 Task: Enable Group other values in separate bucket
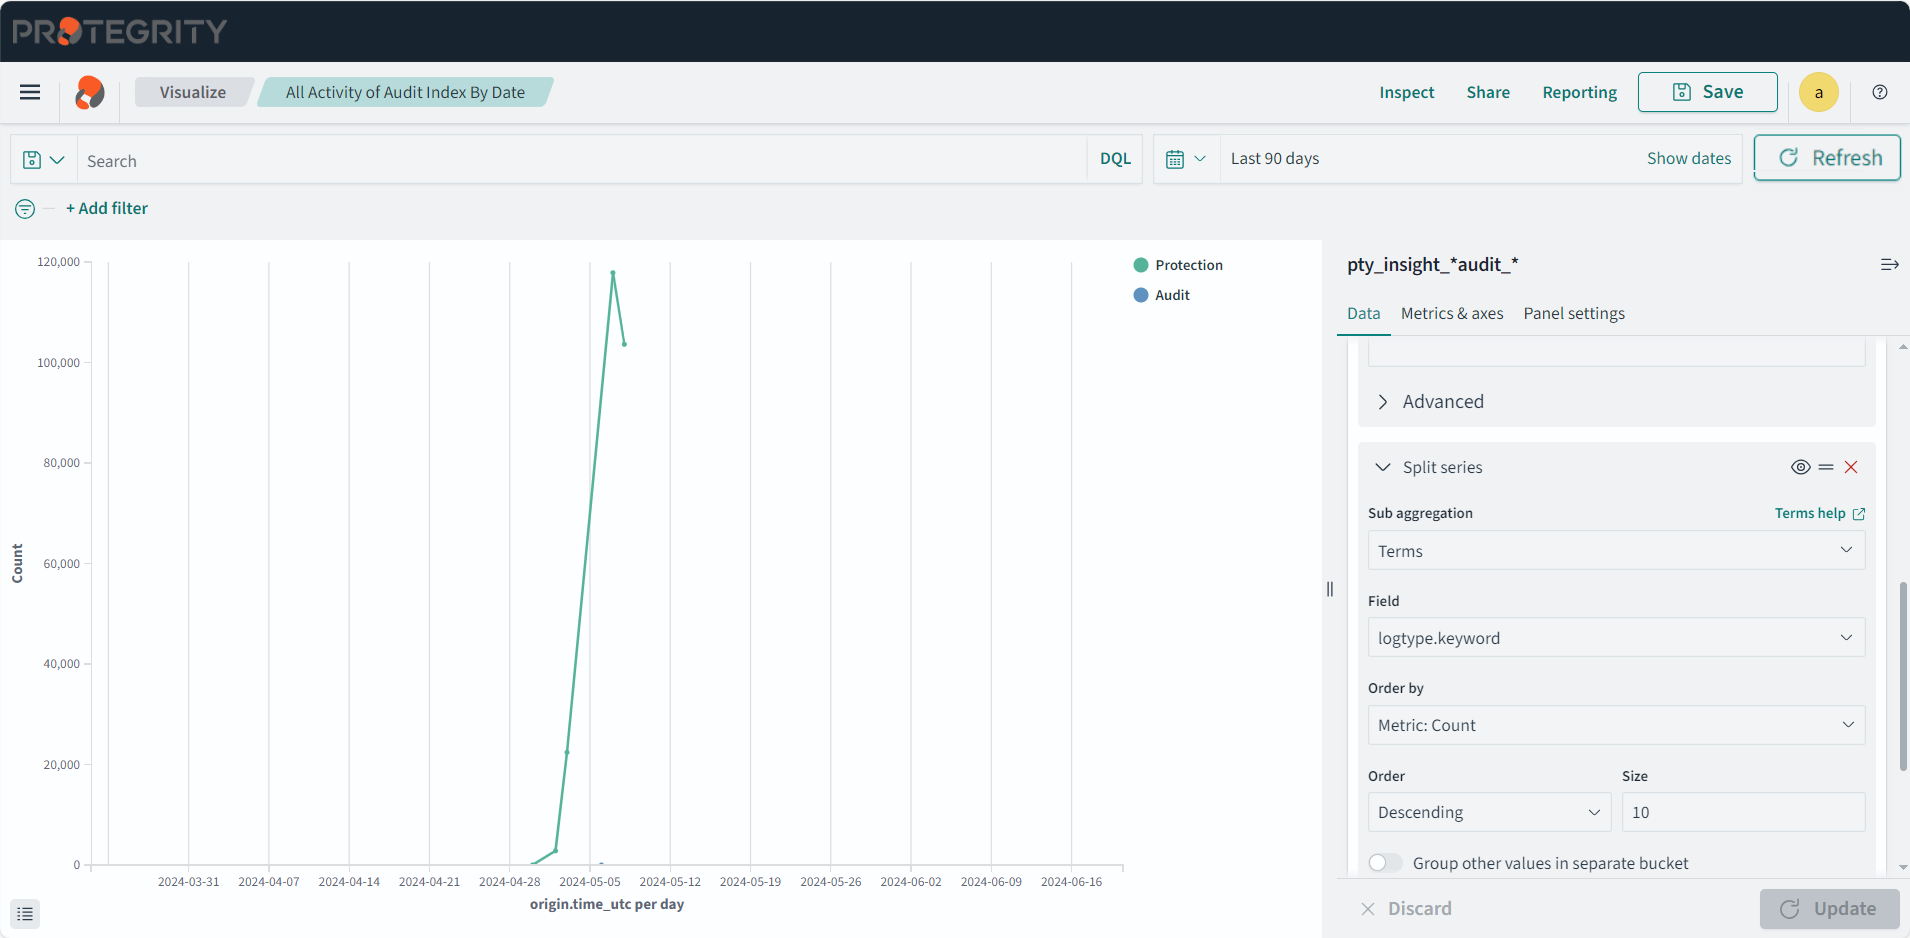pos(1385,863)
